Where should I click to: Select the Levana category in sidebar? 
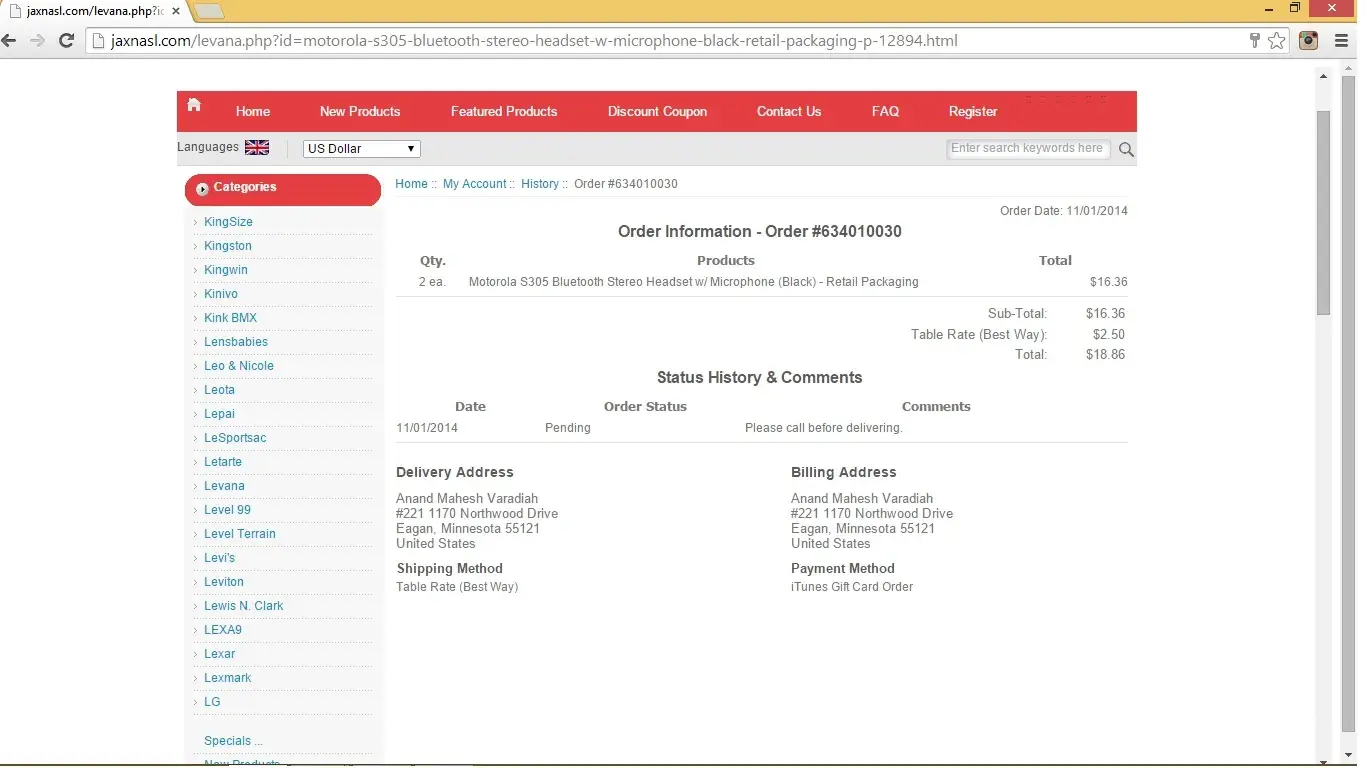point(224,486)
